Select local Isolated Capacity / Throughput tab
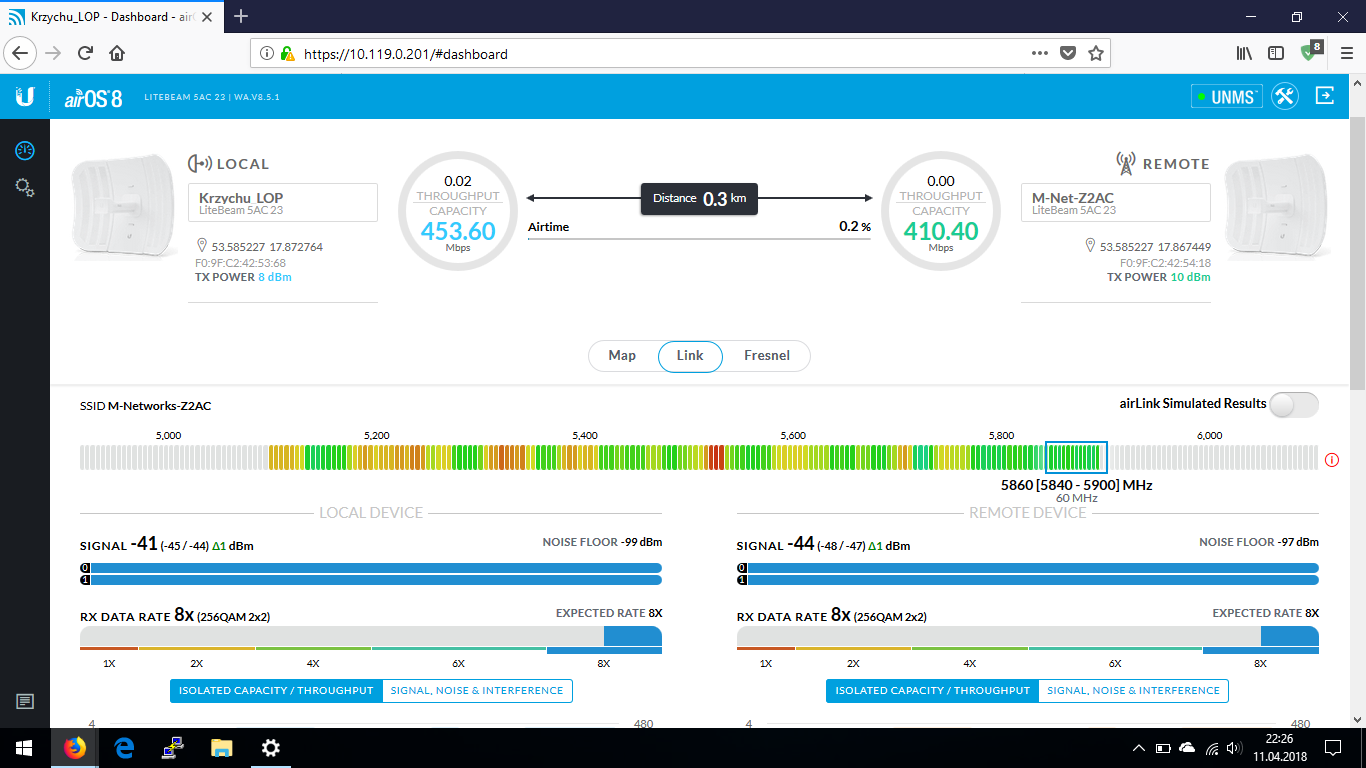This screenshot has height=768, width=1366. [276, 691]
